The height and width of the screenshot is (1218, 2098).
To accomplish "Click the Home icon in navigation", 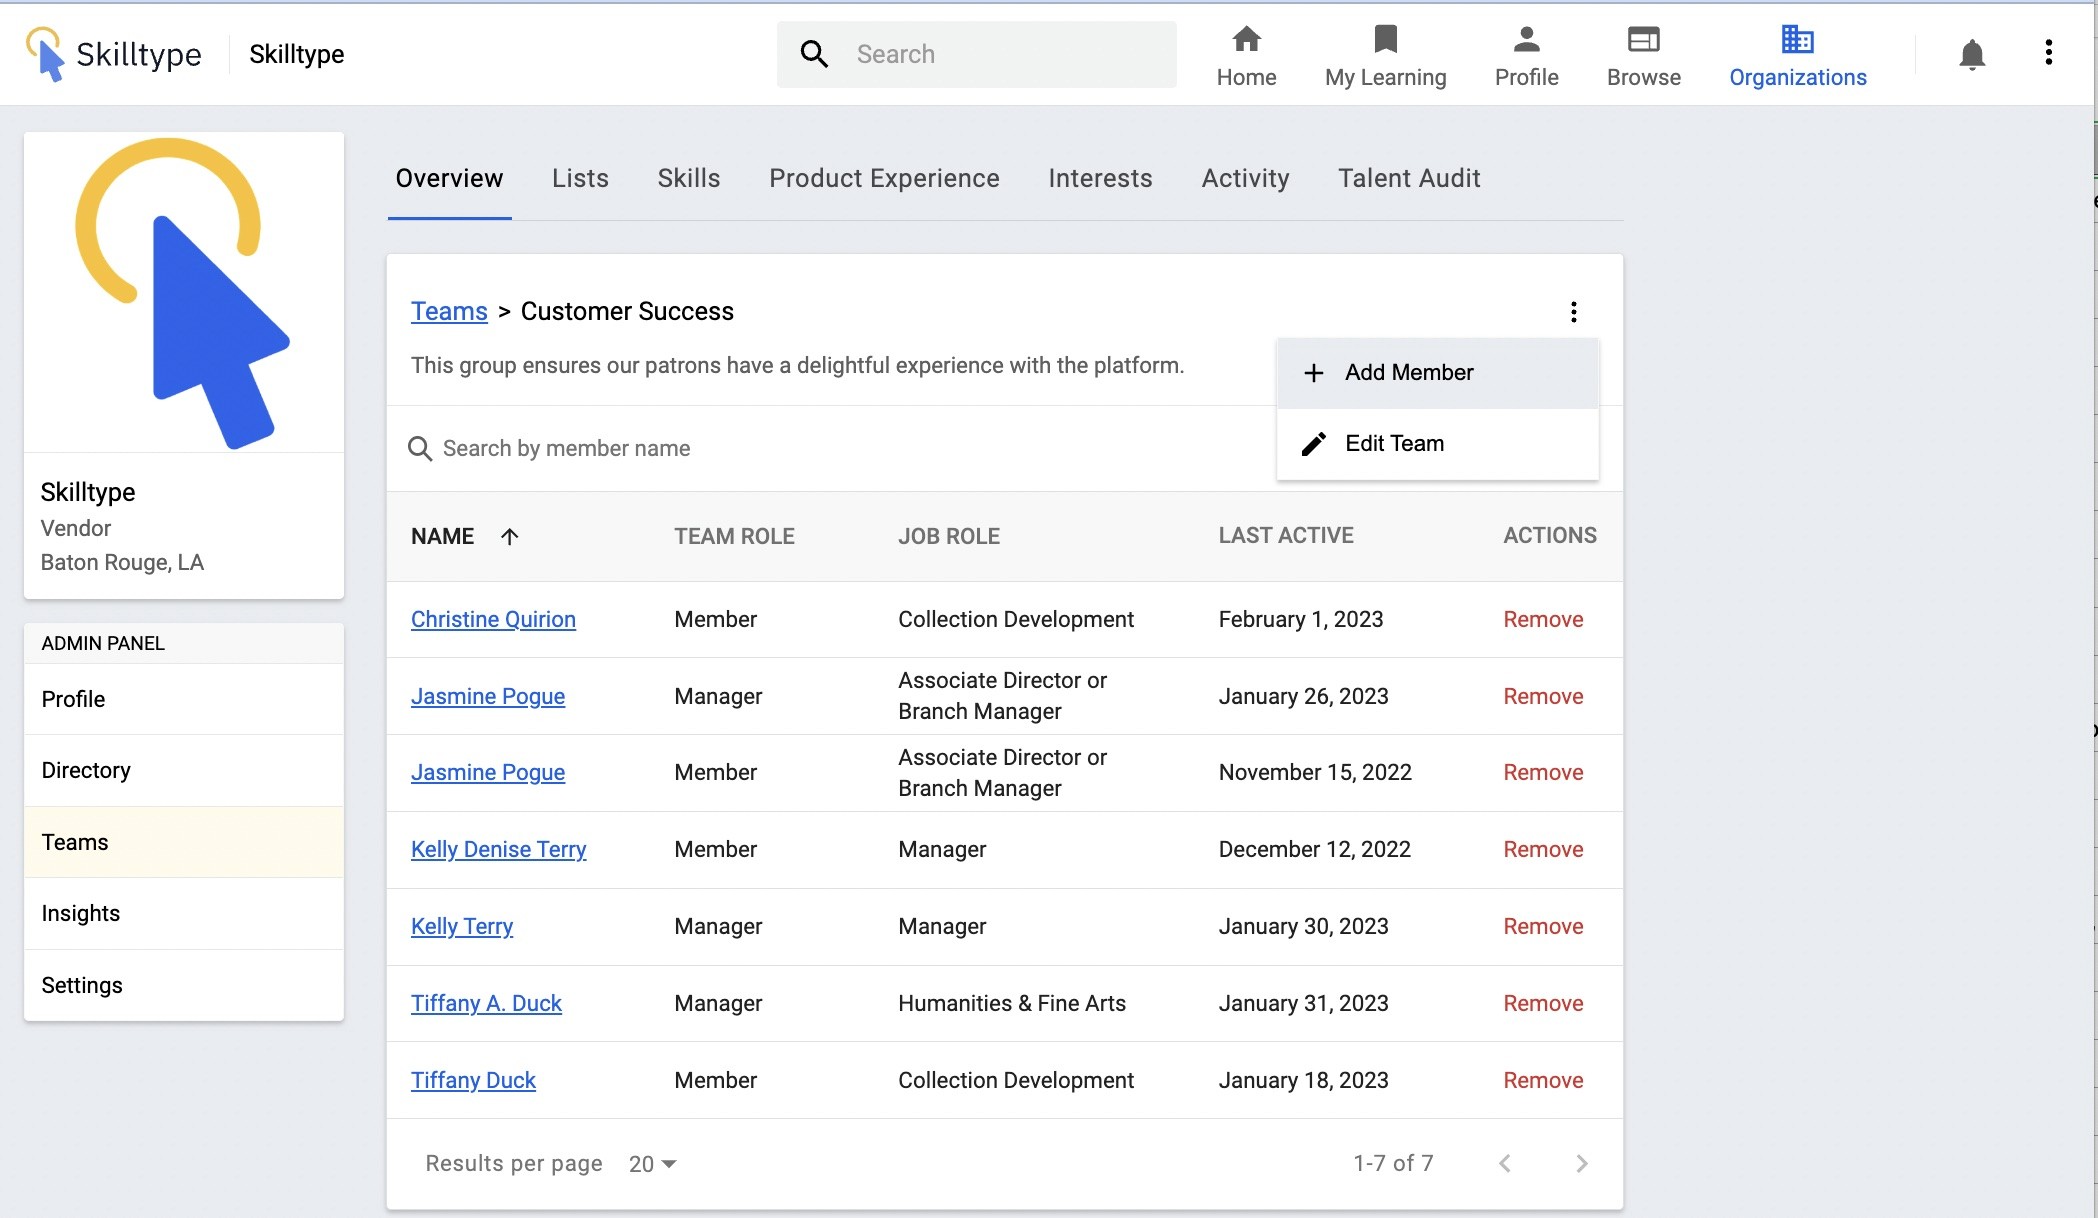I will (x=1246, y=40).
